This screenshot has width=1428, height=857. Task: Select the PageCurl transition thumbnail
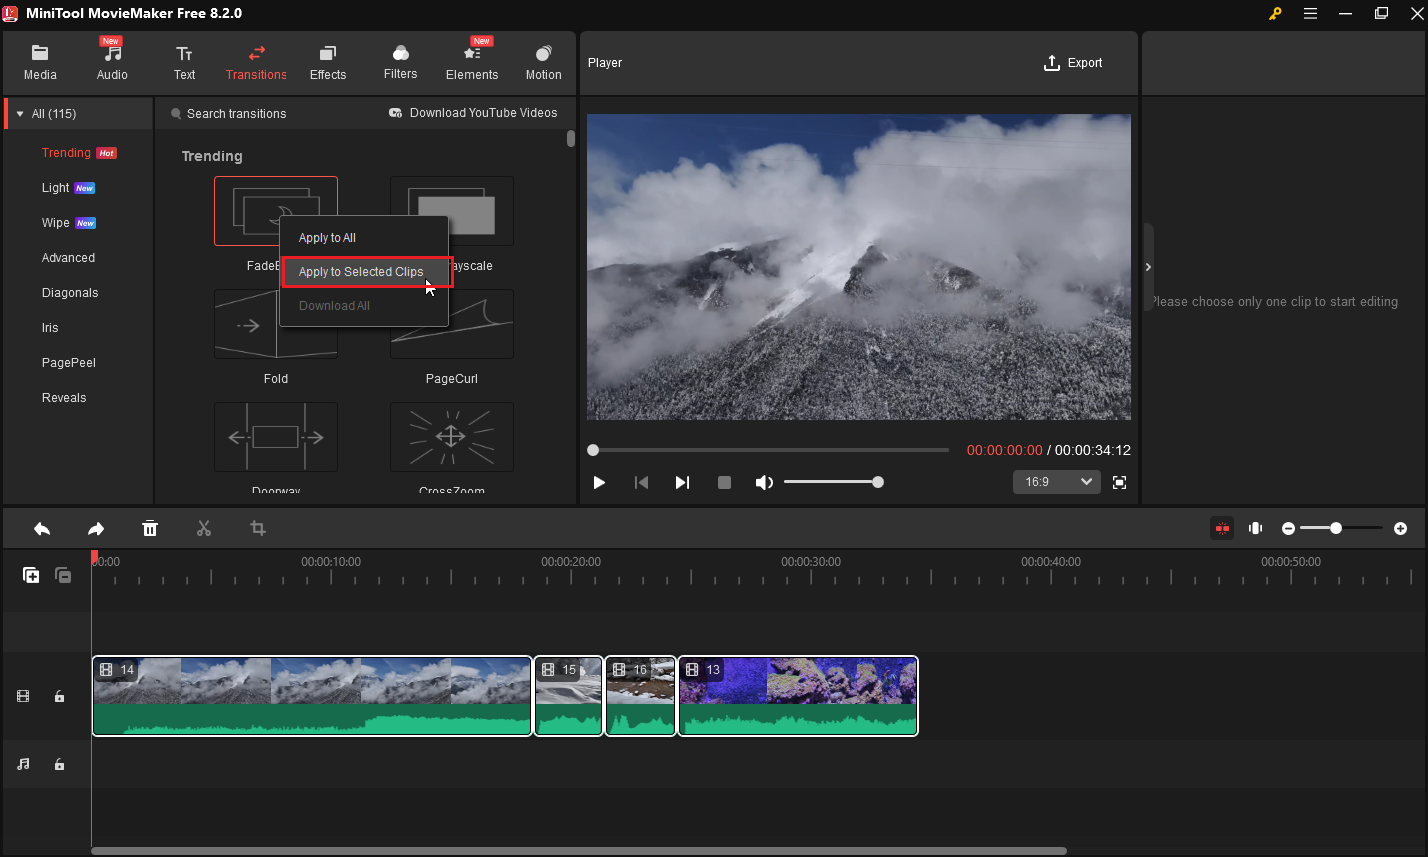point(452,324)
